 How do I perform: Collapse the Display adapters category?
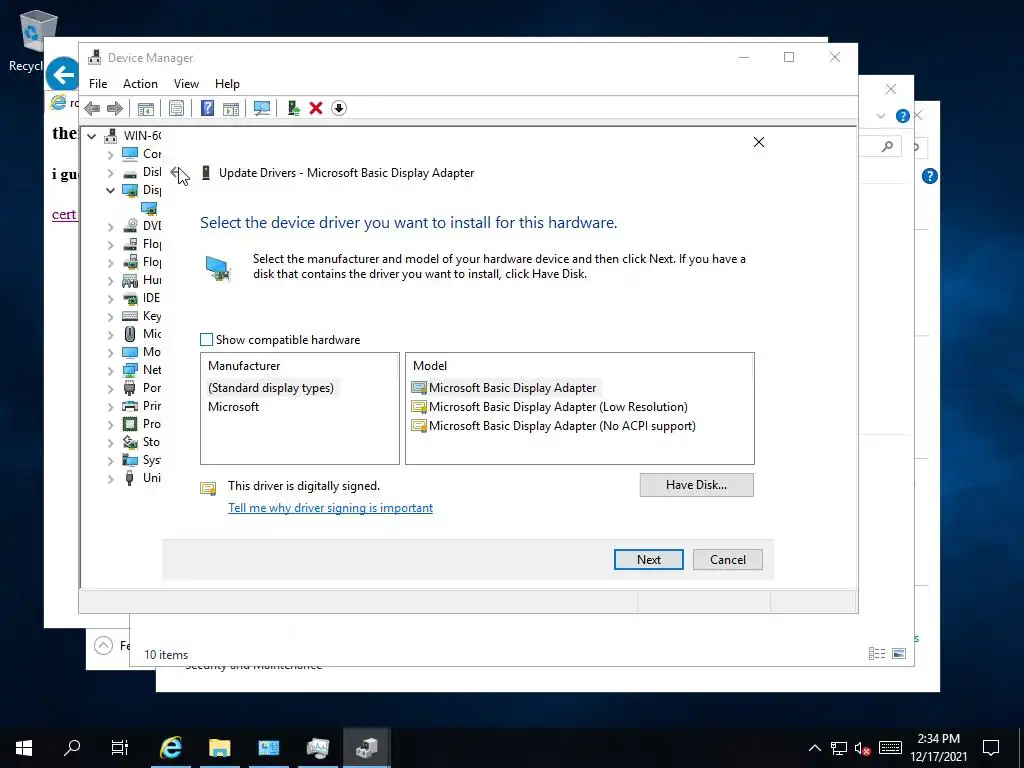(110, 190)
